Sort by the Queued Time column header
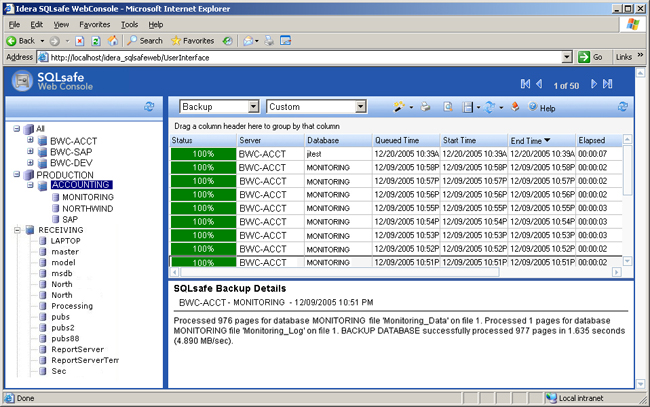The width and height of the screenshot is (650, 407). pos(405,140)
